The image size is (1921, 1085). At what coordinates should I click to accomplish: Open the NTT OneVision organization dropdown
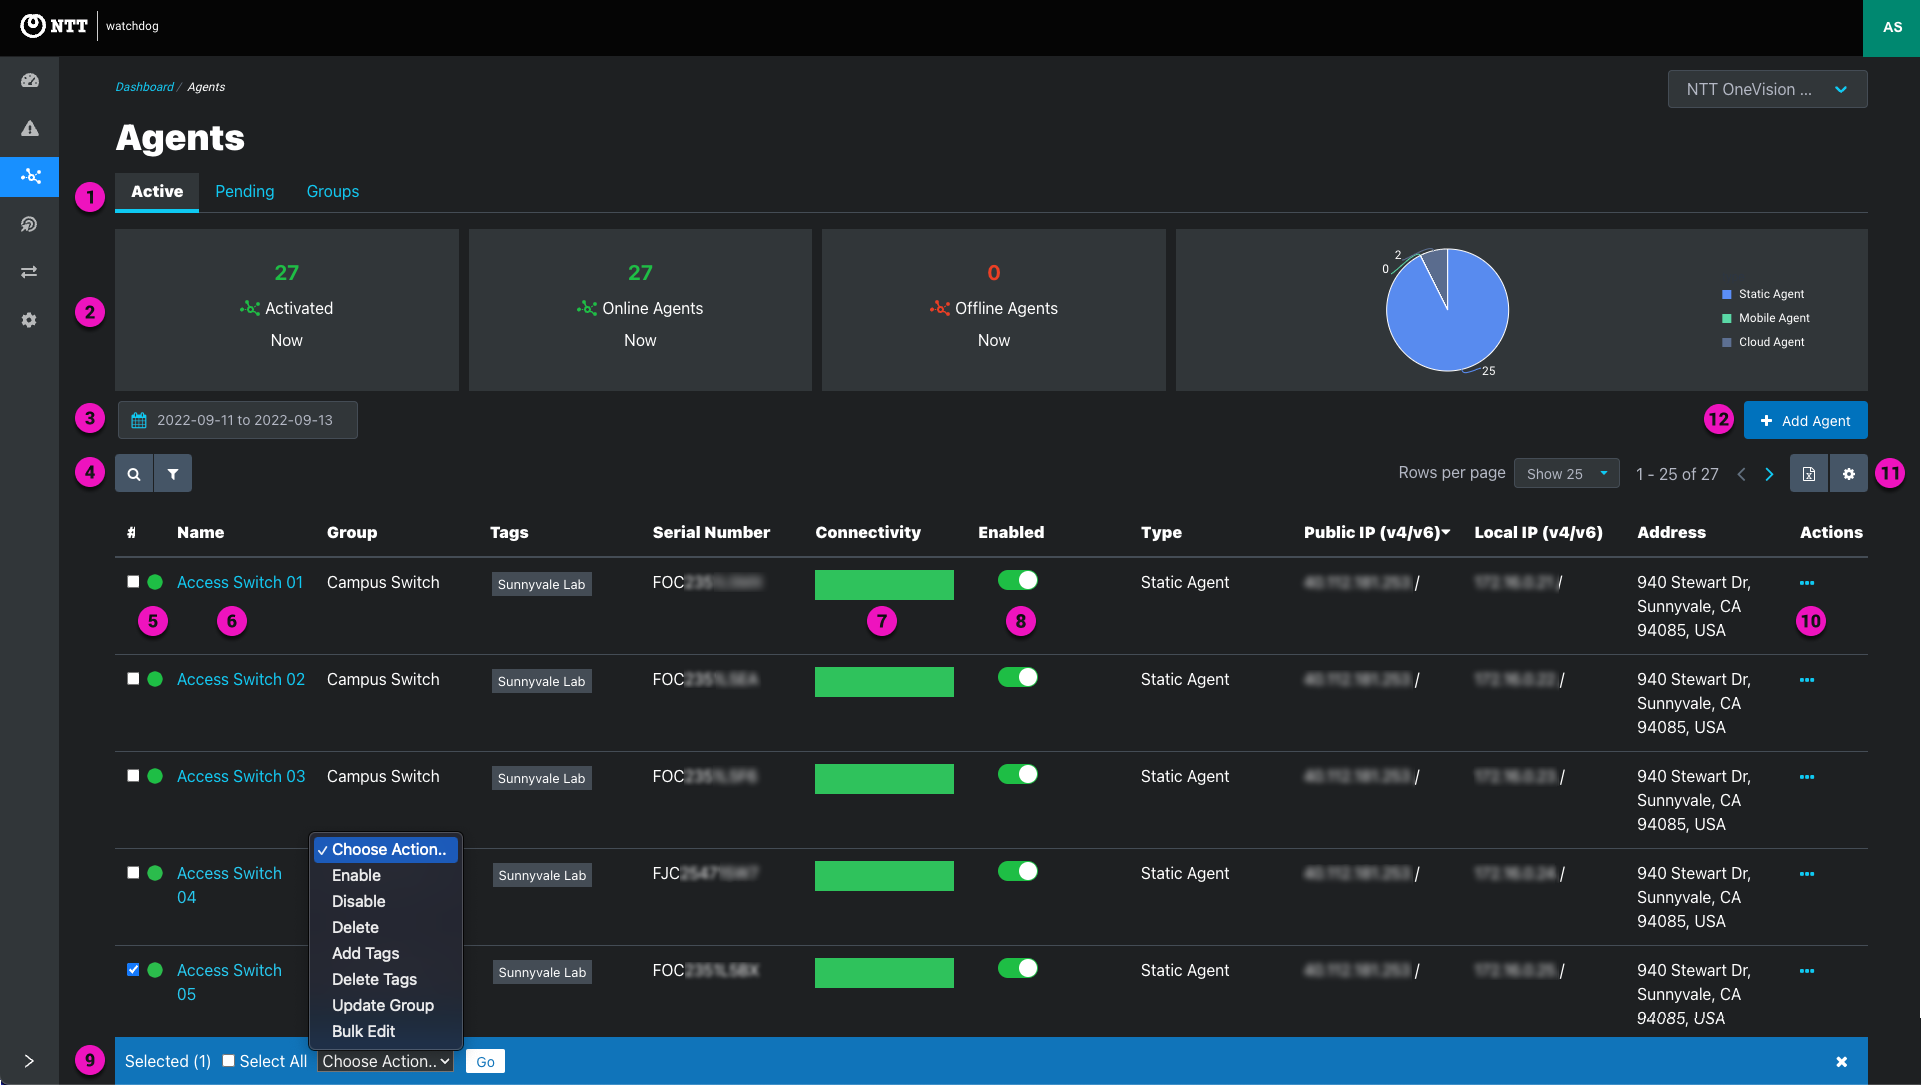click(1767, 89)
